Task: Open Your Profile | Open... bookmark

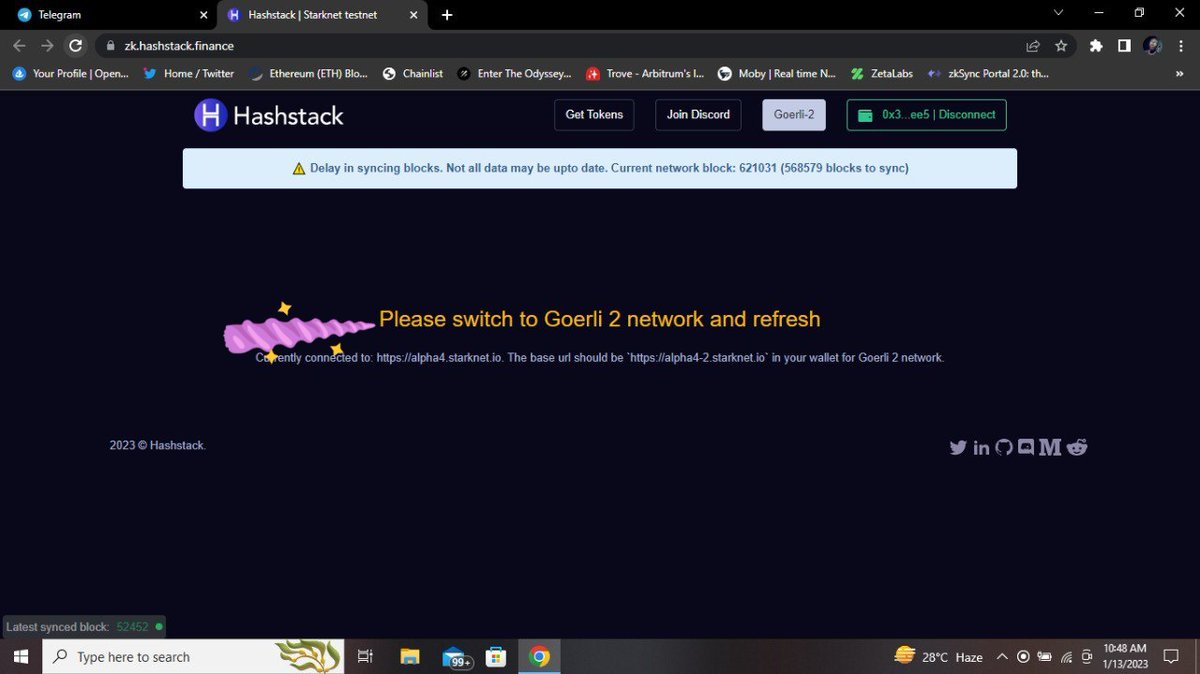Action: point(70,74)
